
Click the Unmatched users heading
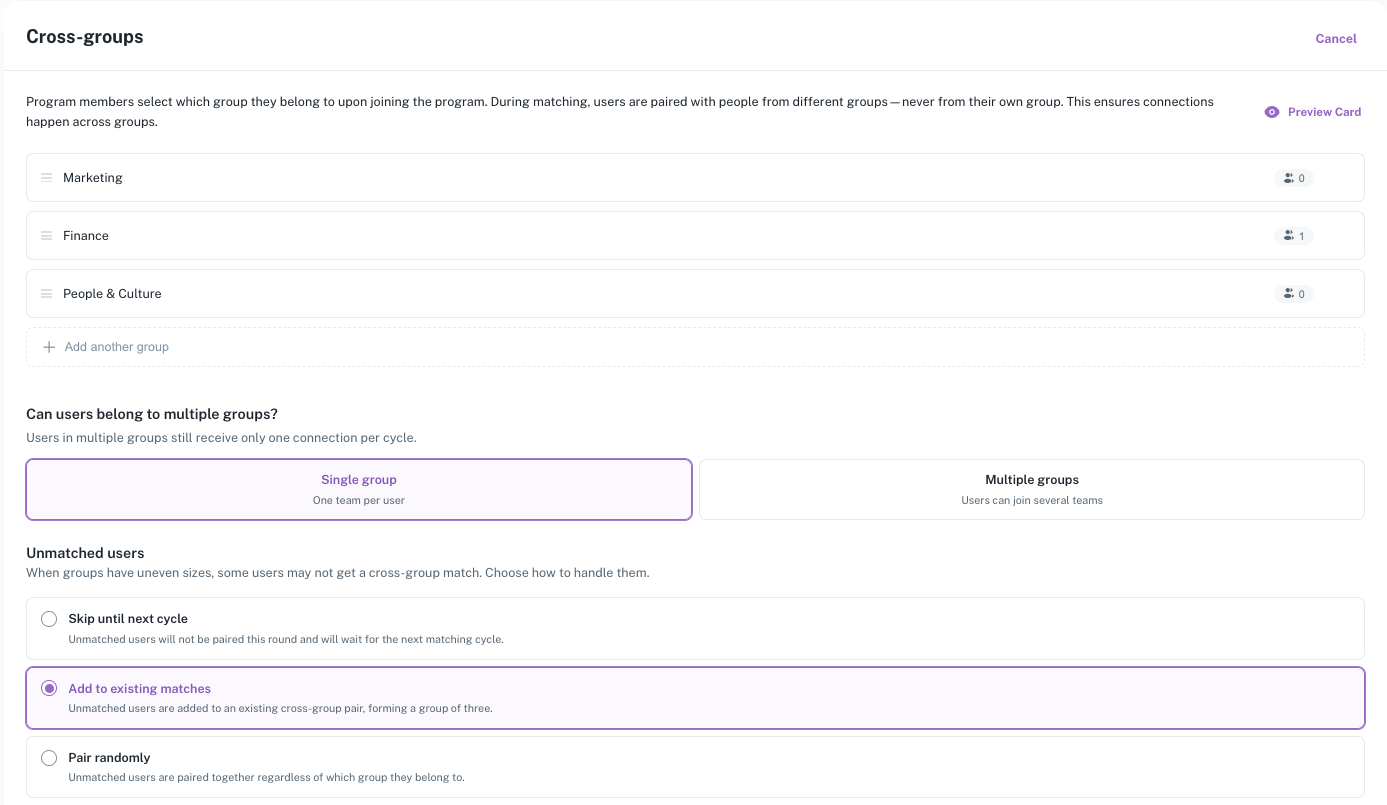(x=85, y=553)
